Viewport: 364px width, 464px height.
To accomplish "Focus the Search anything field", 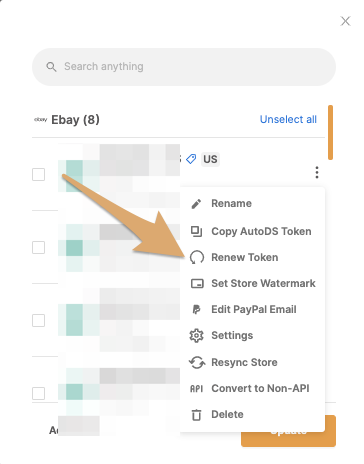I will 184,67.
